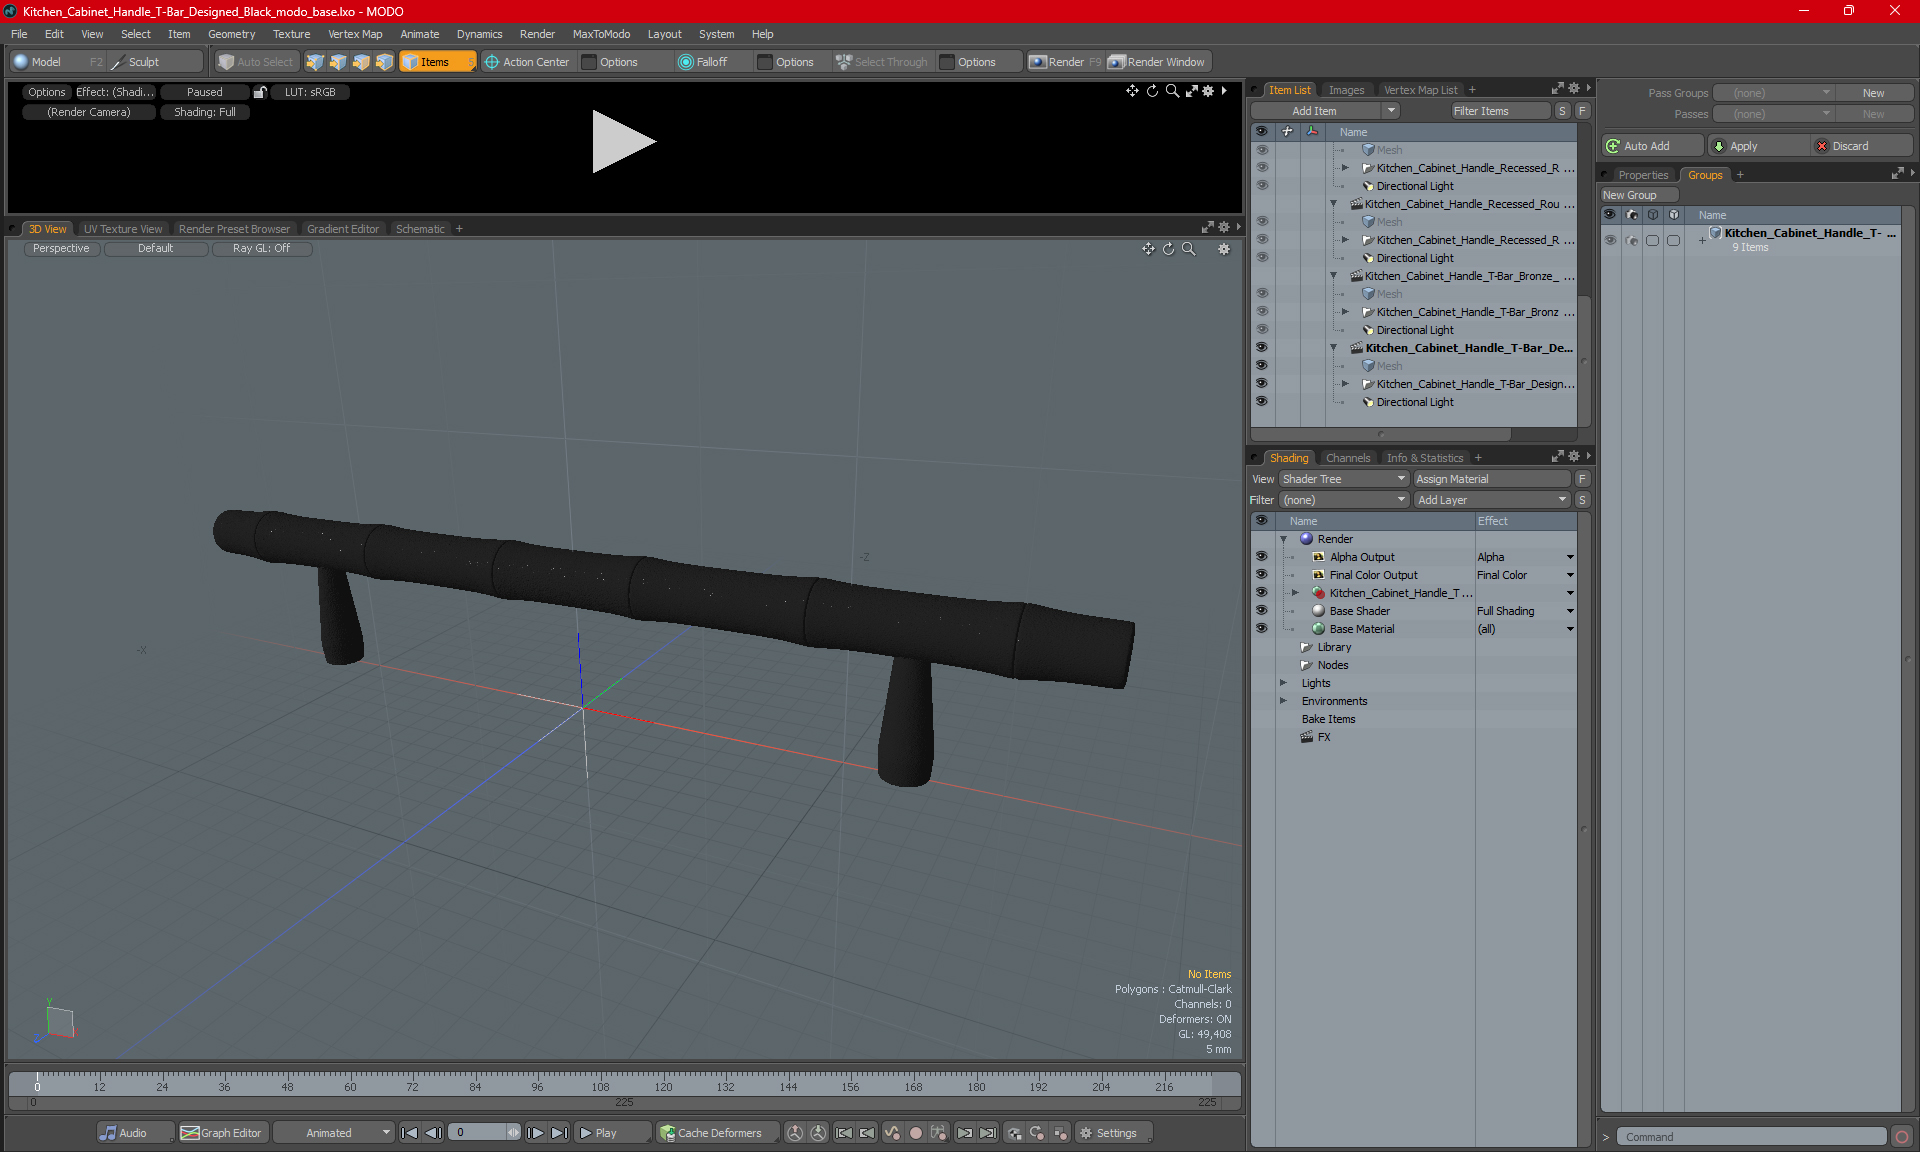Toggle visibility of Alpha Output layer
This screenshot has width=1920, height=1152.
click(x=1261, y=557)
